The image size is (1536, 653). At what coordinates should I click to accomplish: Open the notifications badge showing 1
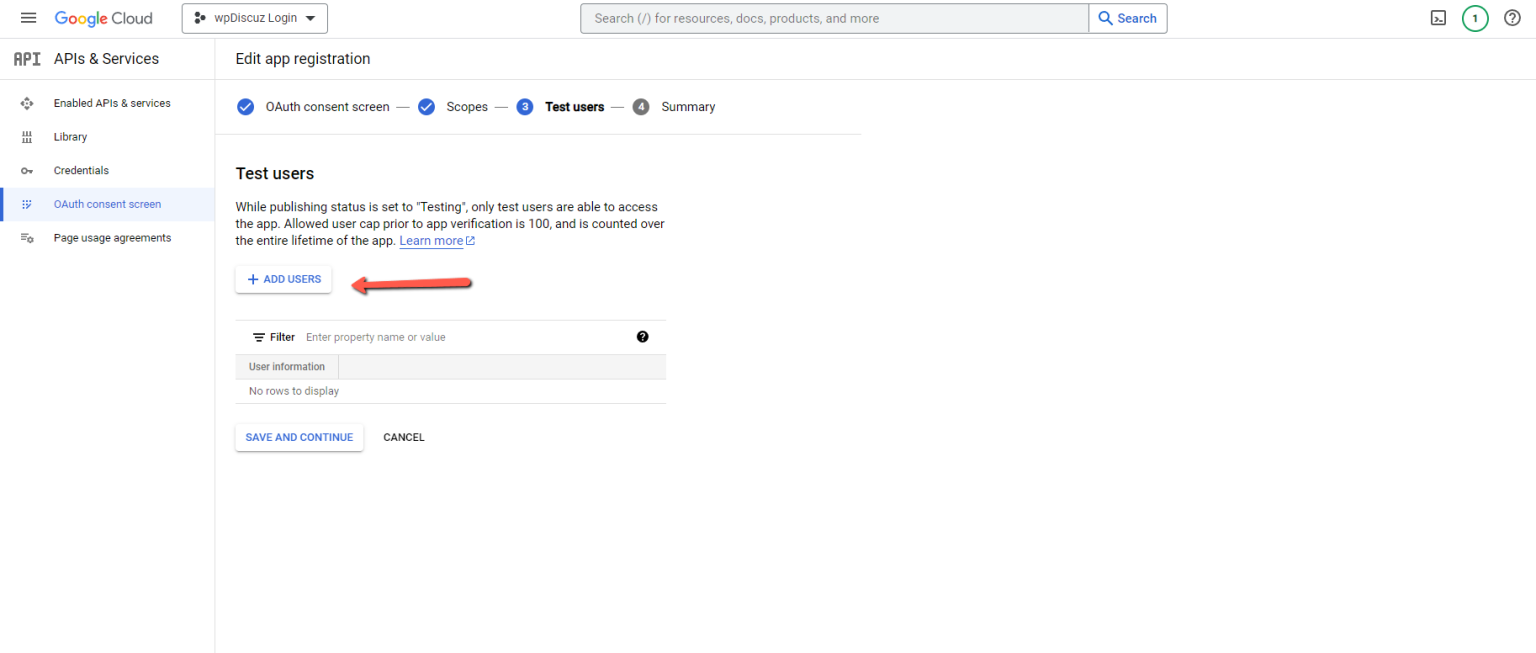click(1474, 18)
